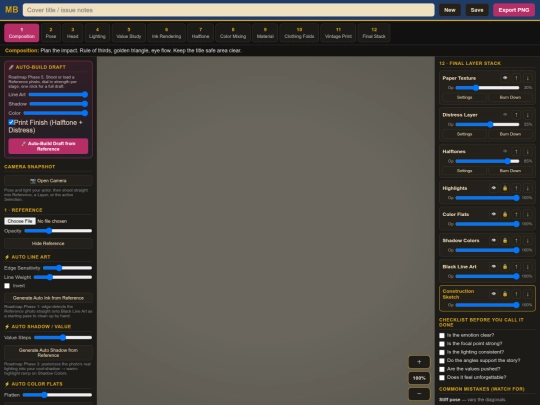
Task: Click the Export PNG button
Action: pyautogui.click(x=513, y=10)
